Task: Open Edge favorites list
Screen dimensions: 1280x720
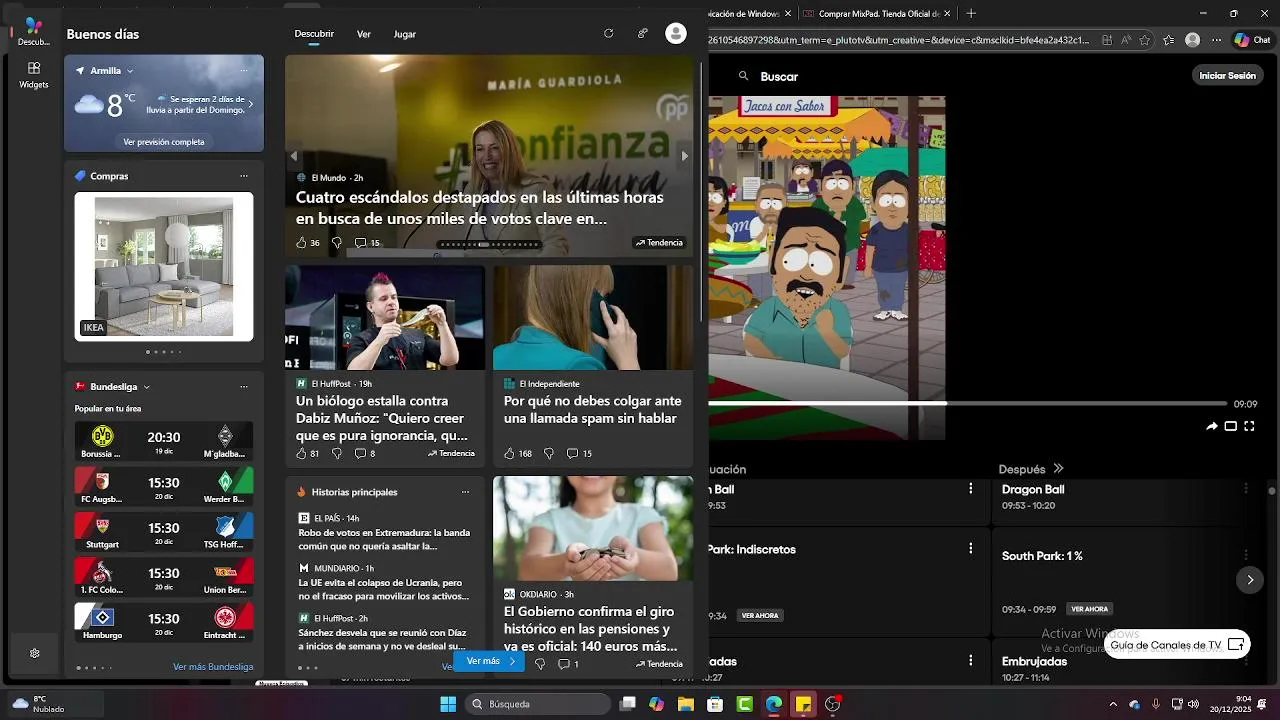Action: click(x=1169, y=40)
